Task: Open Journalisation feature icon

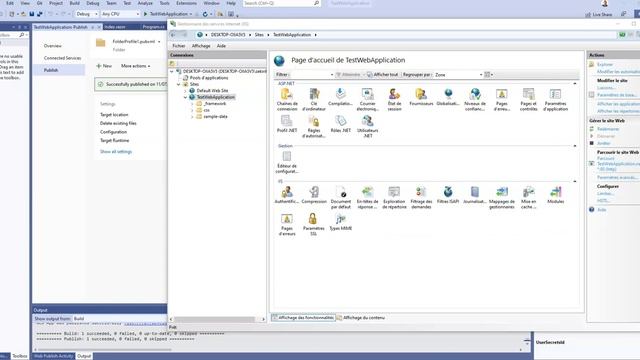Action: pyautogui.click(x=475, y=195)
